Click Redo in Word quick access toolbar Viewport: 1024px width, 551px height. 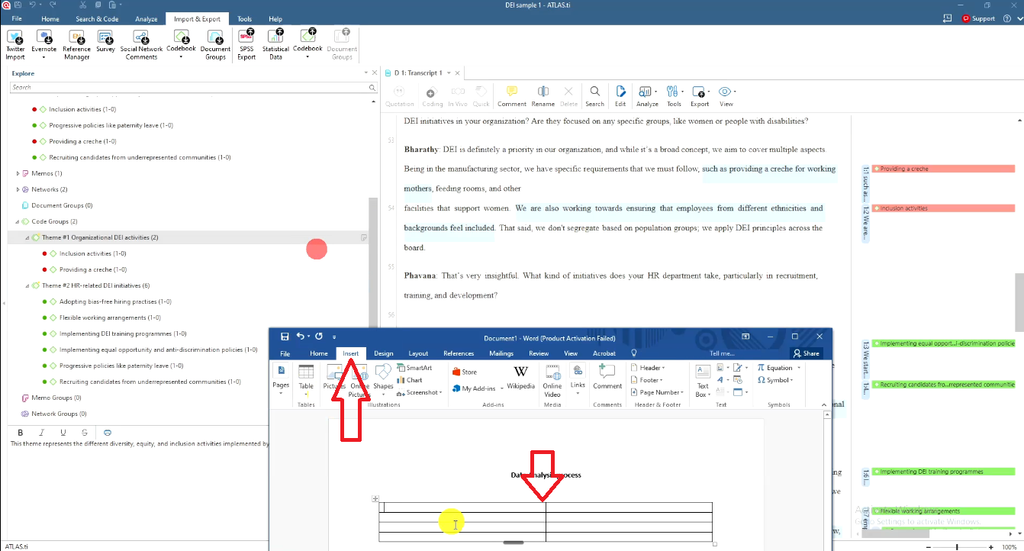[319, 336]
